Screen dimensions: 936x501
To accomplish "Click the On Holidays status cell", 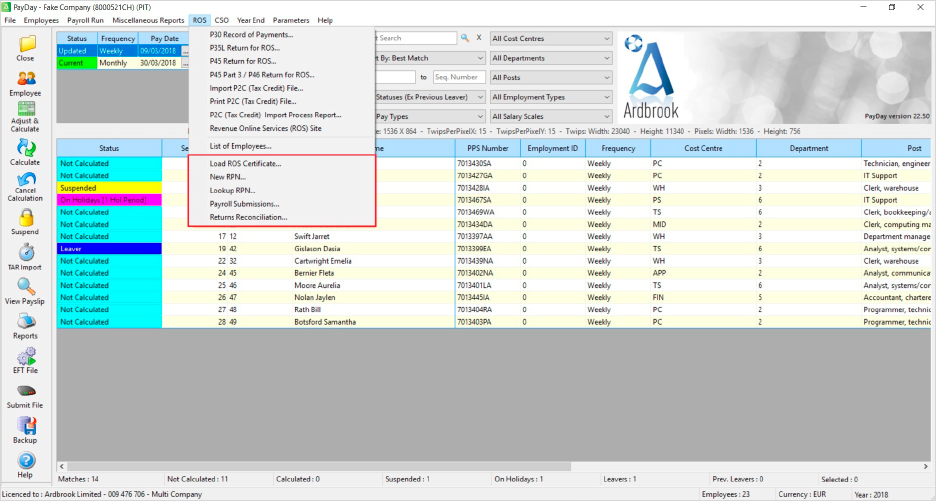I will 109,200.
